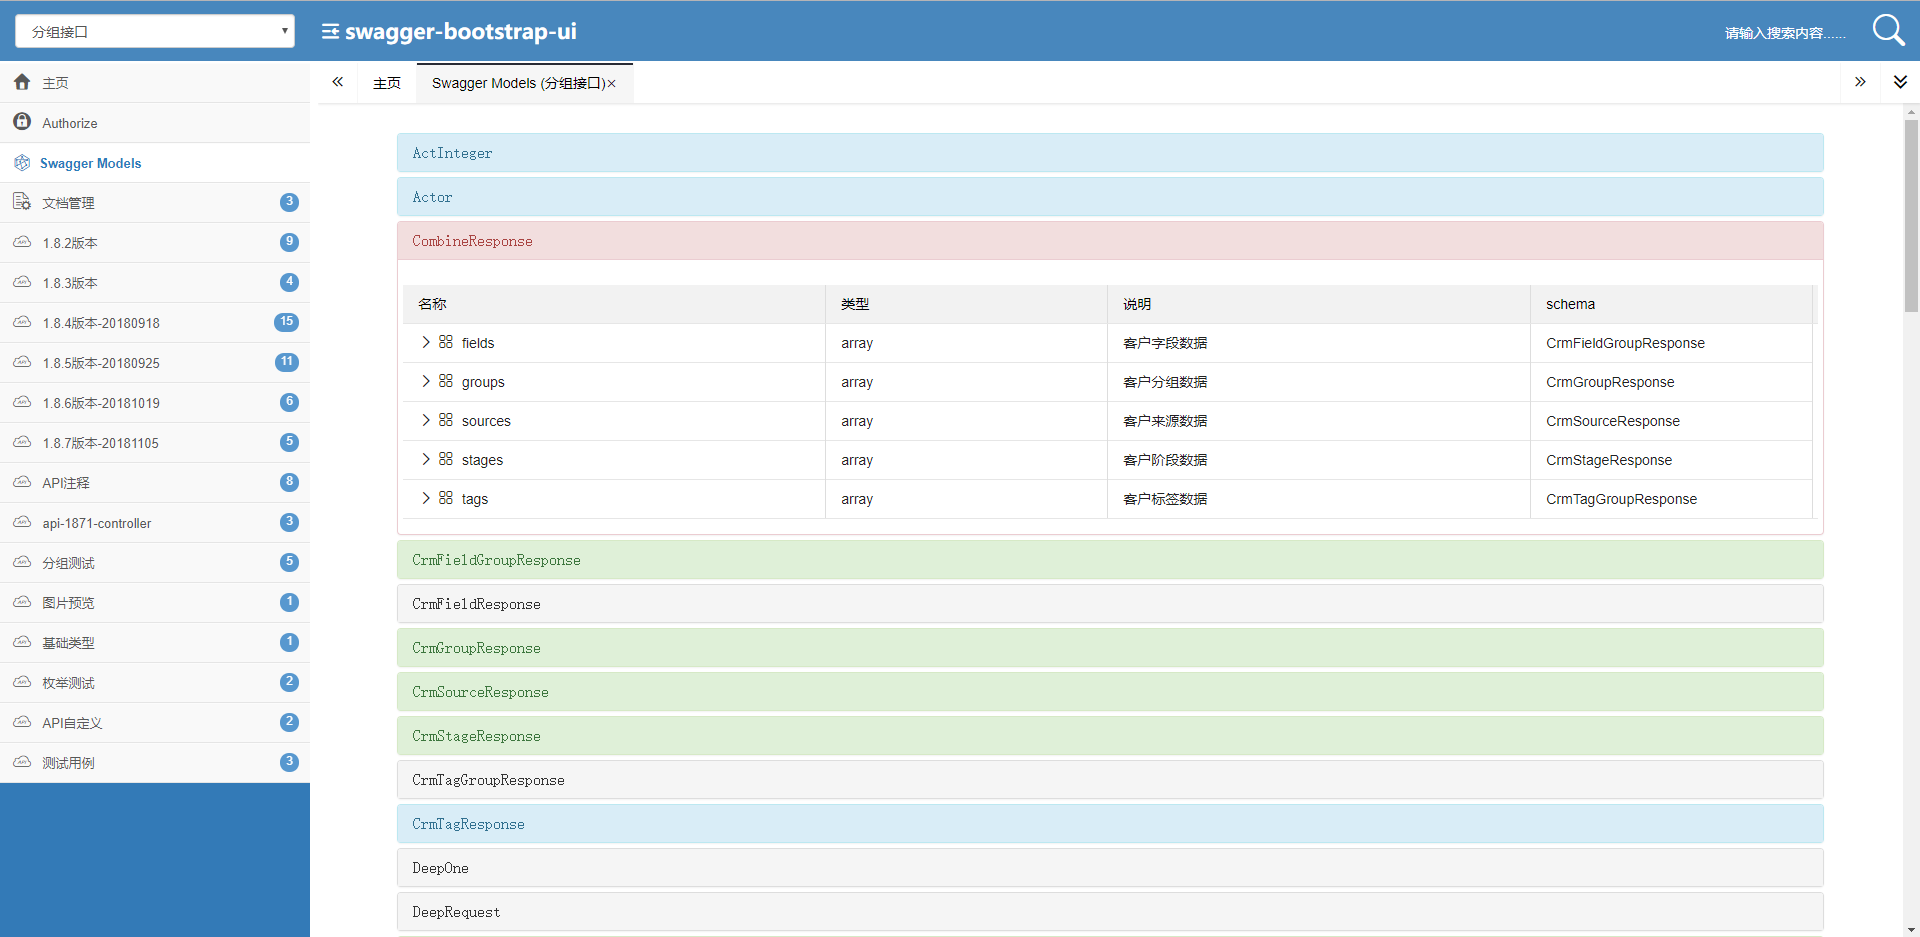Open the double-chevron-down tab options menu

point(1900,82)
